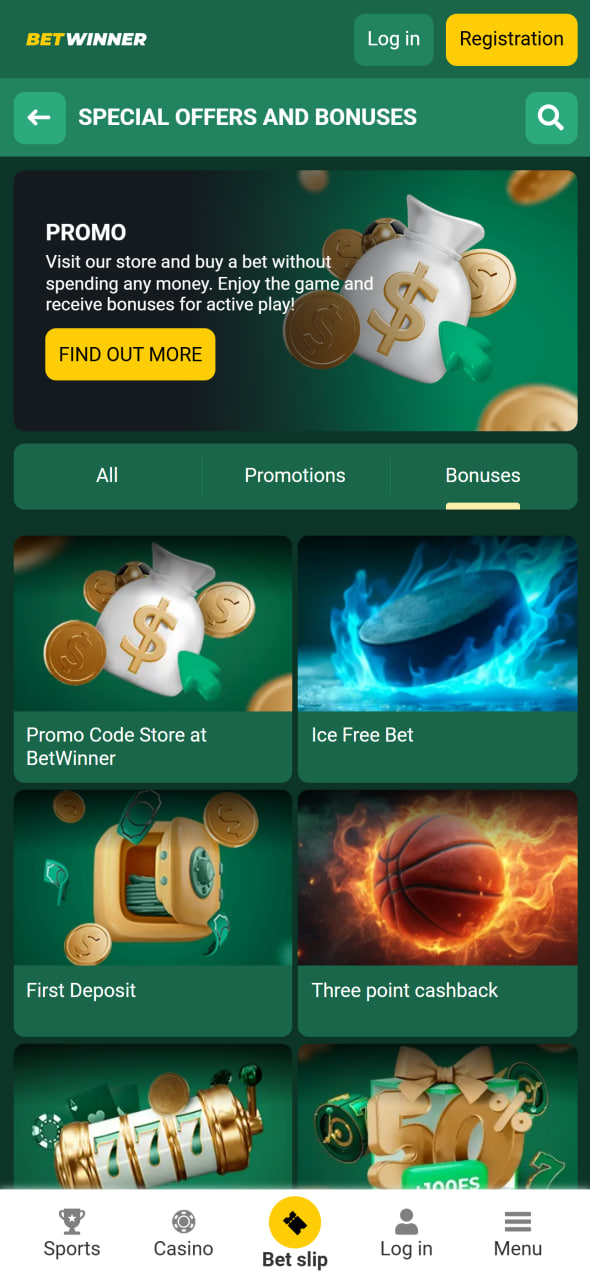Screen dimensions: 590x1280
Task: Open the Ice Free Bet offer
Action: (x=438, y=659)
